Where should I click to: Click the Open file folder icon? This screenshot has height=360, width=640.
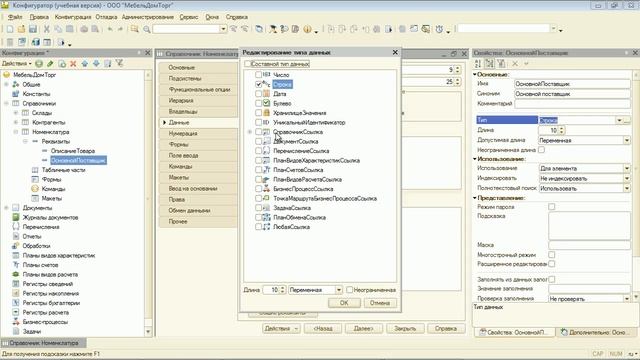[21, 29]
